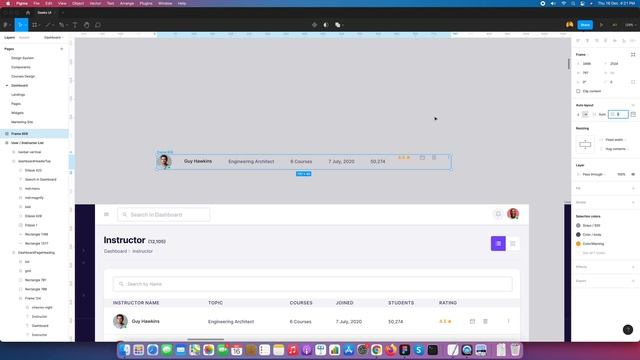The width and height of the screenshot is (640, 360).
Task: Add a new page with the Pages plus button
Action: (x=62, y=49)
